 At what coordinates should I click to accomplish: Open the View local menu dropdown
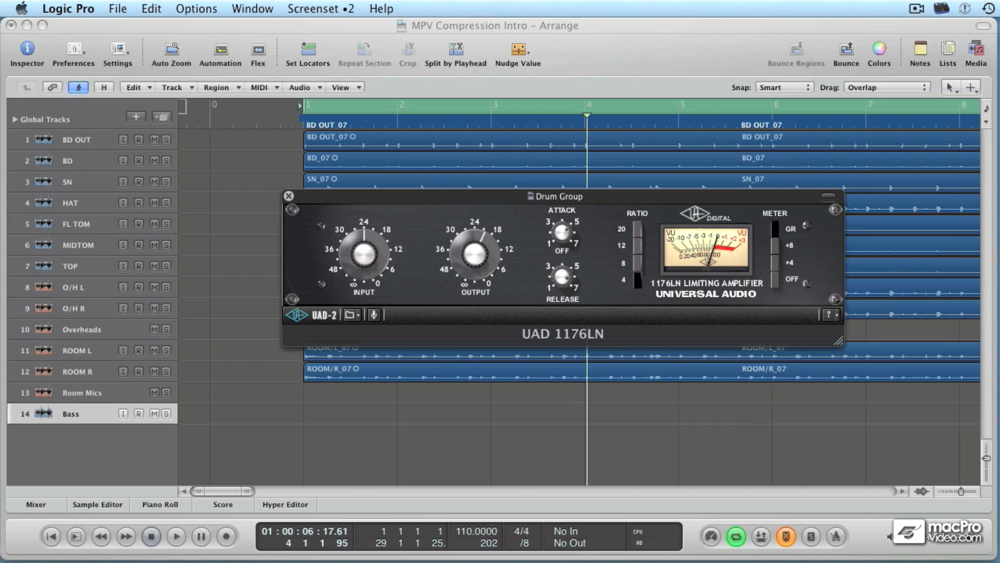(x=346, y=87)
